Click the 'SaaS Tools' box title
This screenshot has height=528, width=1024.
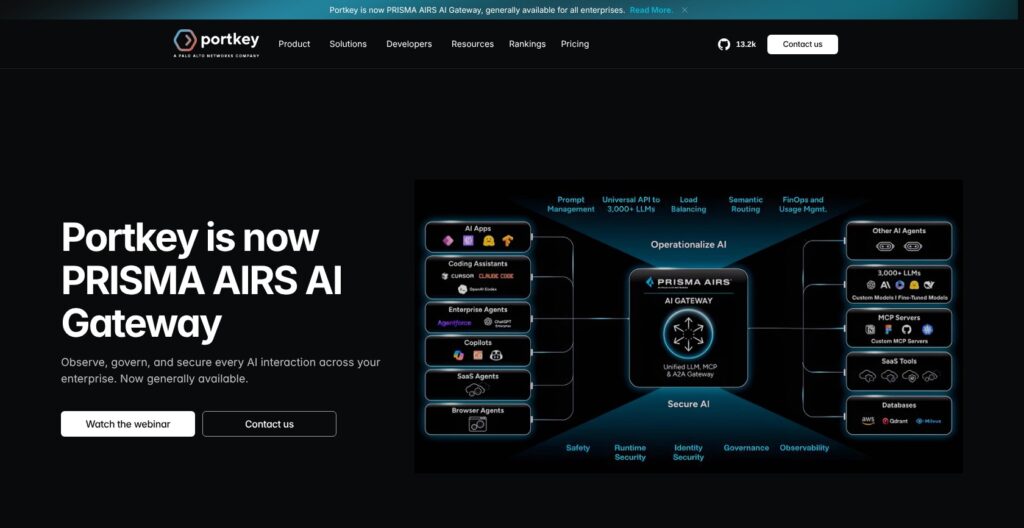pos(899,361)
